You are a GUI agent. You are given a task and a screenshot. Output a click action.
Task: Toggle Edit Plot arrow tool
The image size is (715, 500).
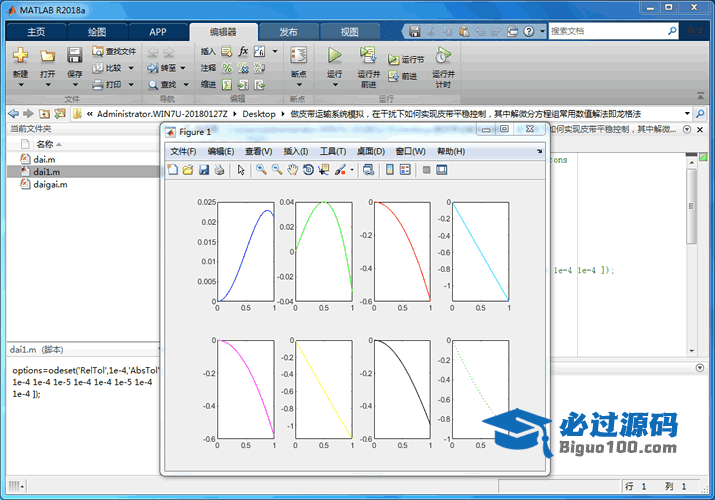[241, 170]
